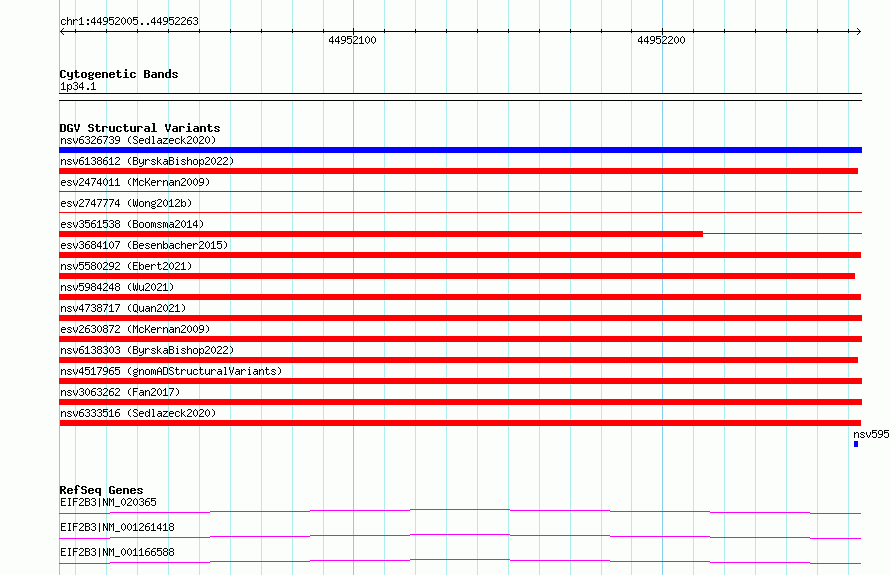Image resolution: width=890 pixels, height=575 pixels.
Task: Click the nsv6326739 (Sedlazeck2020) label
Action: click(x=138, y=140)
